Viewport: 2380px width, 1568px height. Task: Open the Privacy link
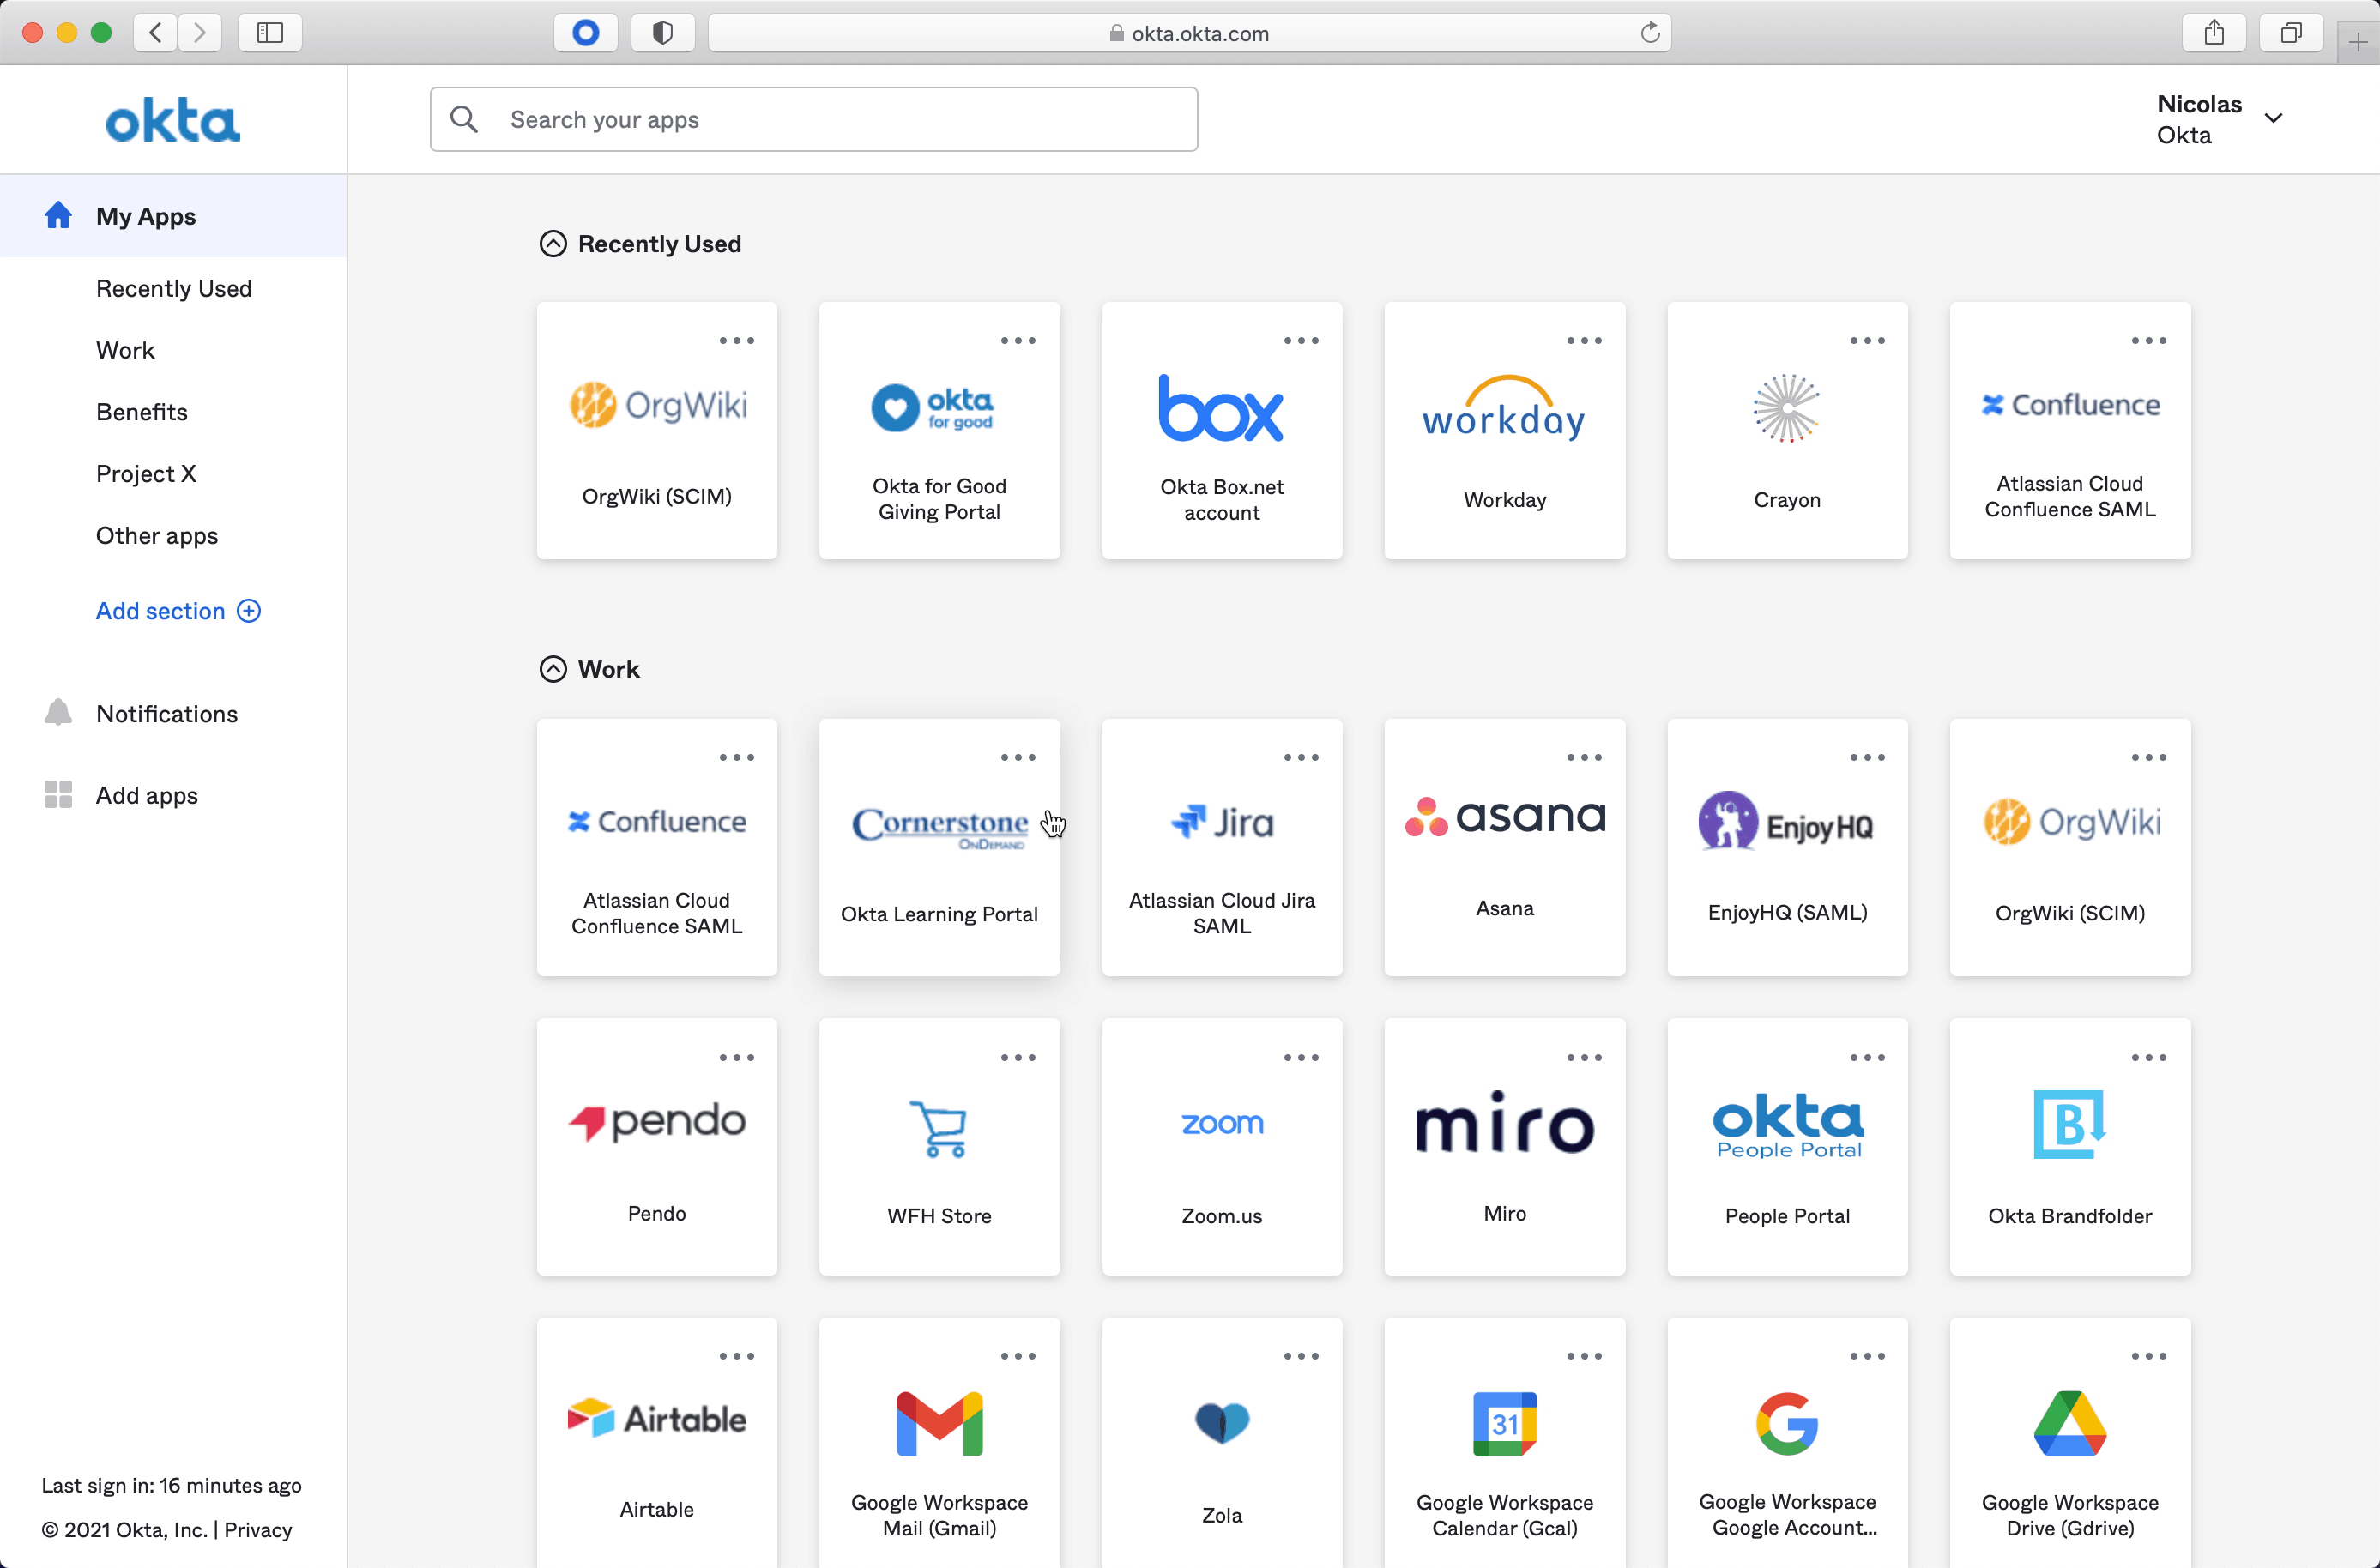[257, 1530]
